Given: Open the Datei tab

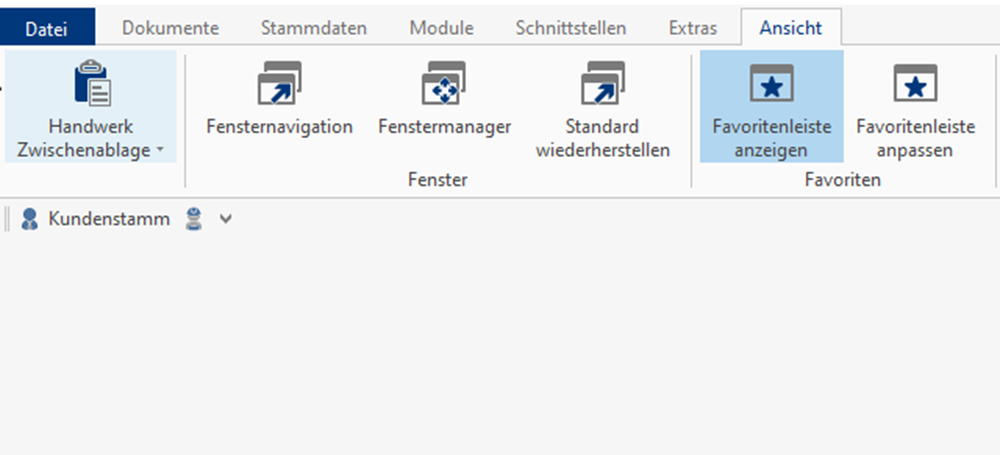Looking at the screenshot, I should pos(47,27).
